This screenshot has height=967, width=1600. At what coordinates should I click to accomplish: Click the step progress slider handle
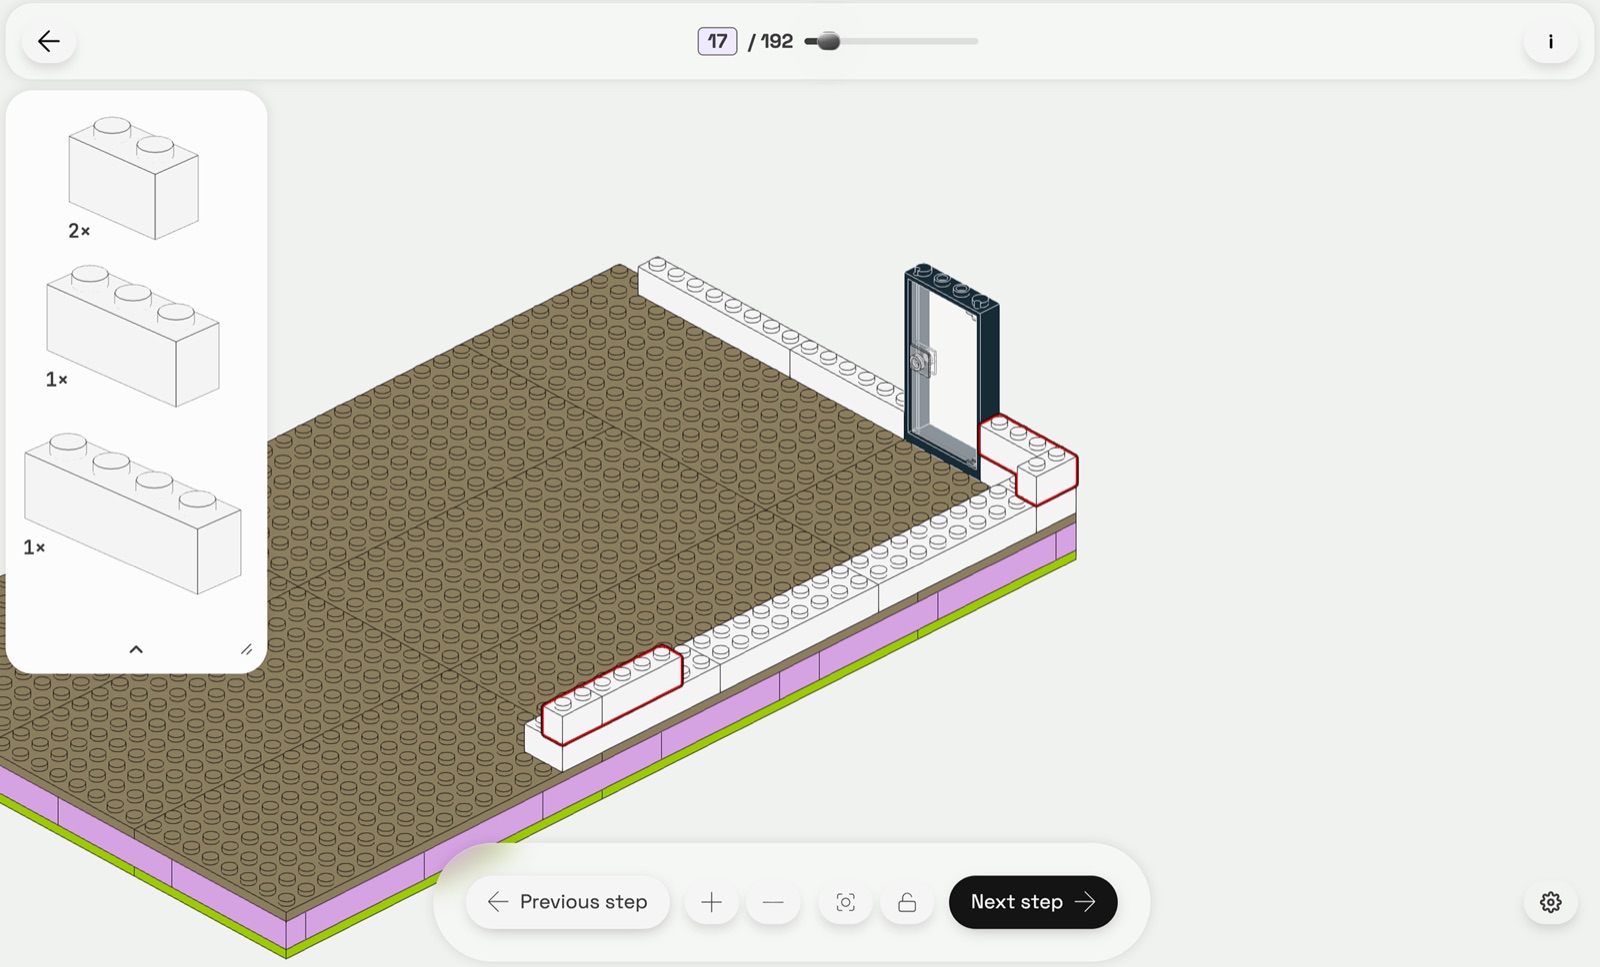click(828, 41)
